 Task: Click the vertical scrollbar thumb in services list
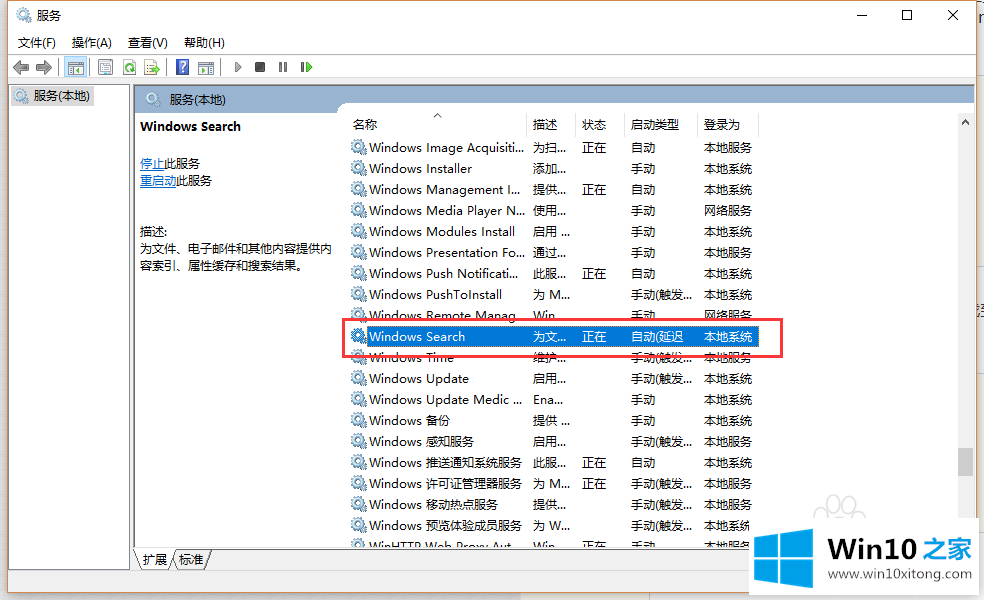(965, 461)
